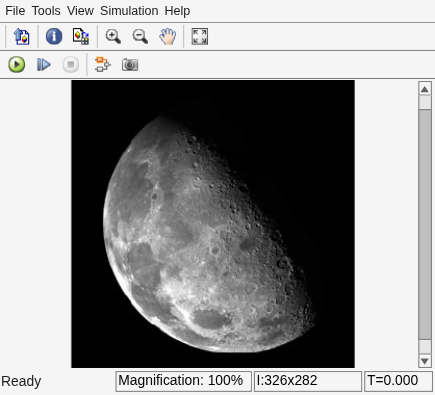Viewport: 435px width, 395px height.
Task: Open the pixel region tool
Action: point(81,36)
